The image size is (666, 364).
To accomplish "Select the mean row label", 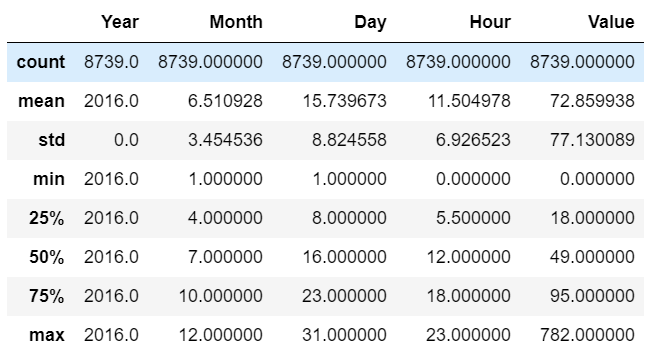I will click(42, 101).
